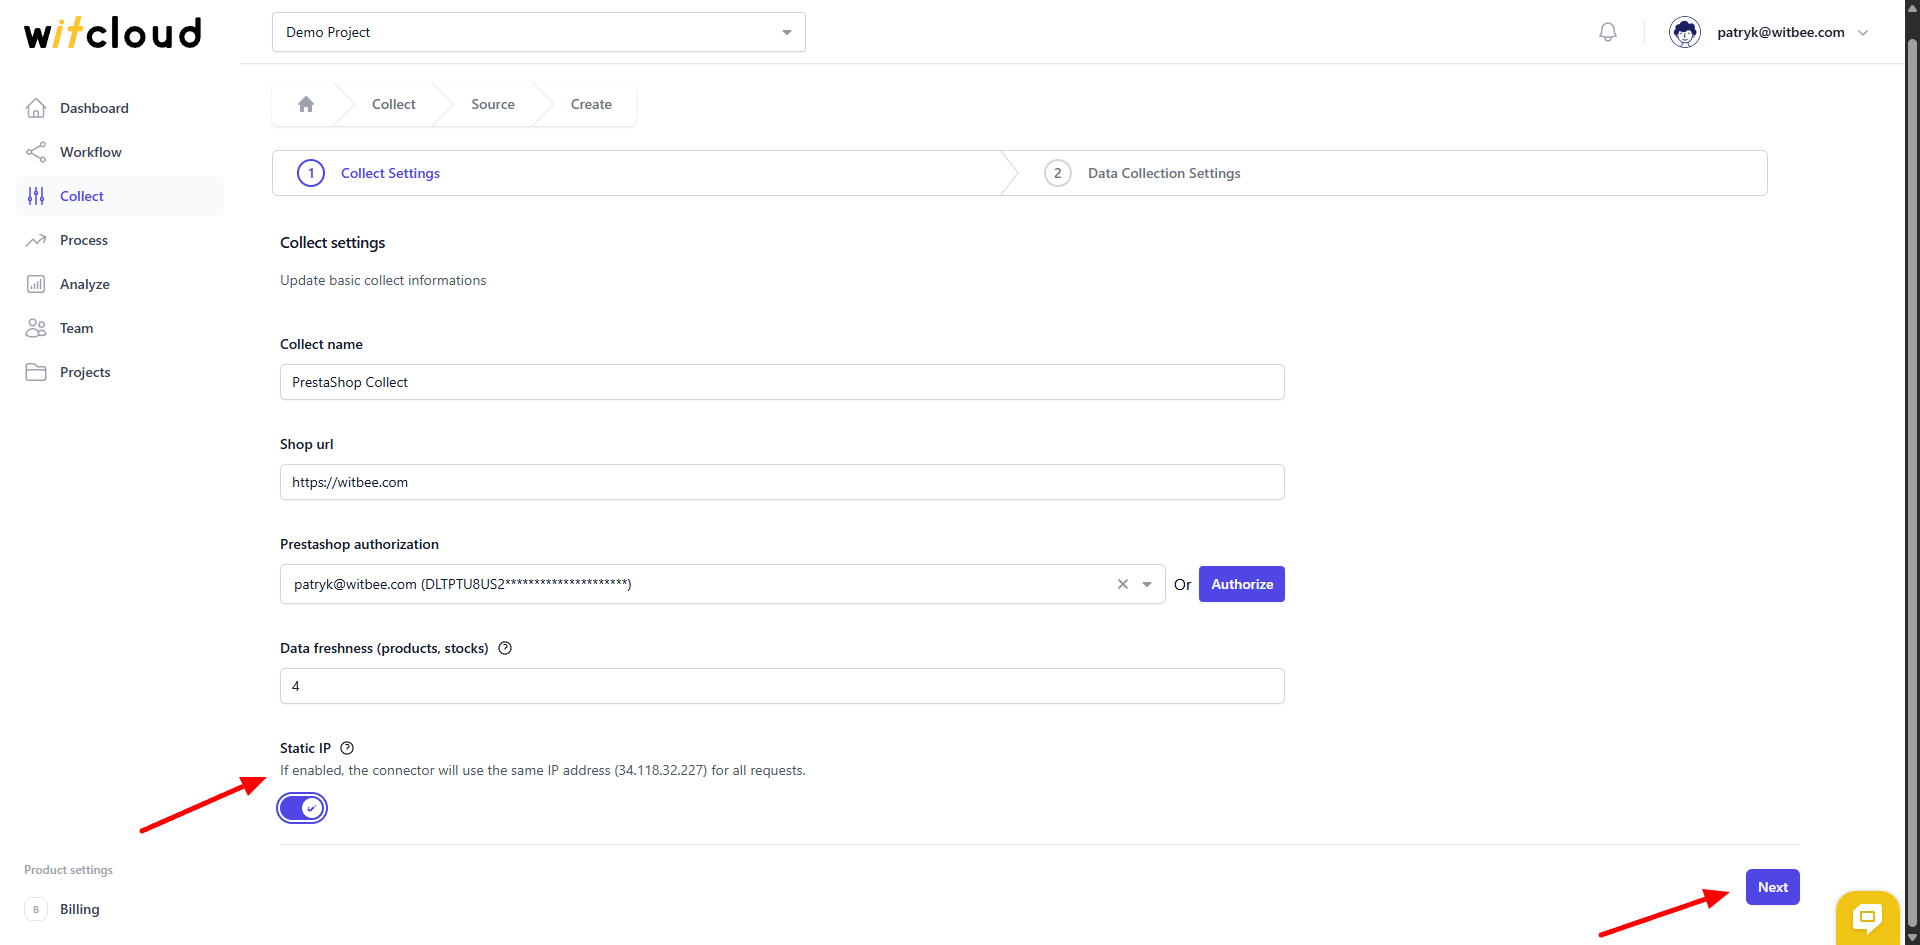Click the Team people icon
The width and height of the screenshot is (1920, 945).
(36, 328)
